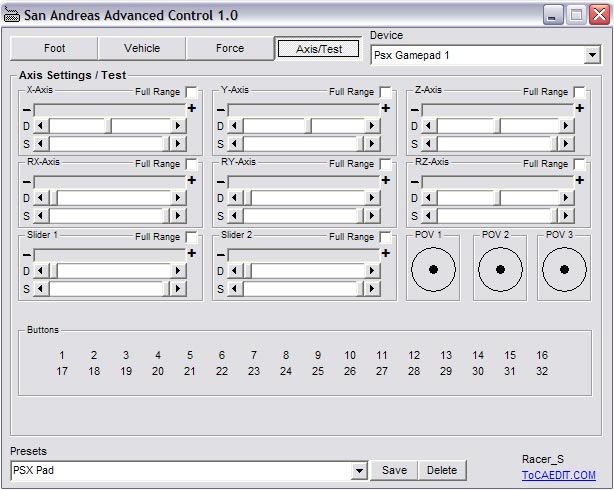
Task: Click Slider 1 D scrollbar right arrow
Action: 178,271
